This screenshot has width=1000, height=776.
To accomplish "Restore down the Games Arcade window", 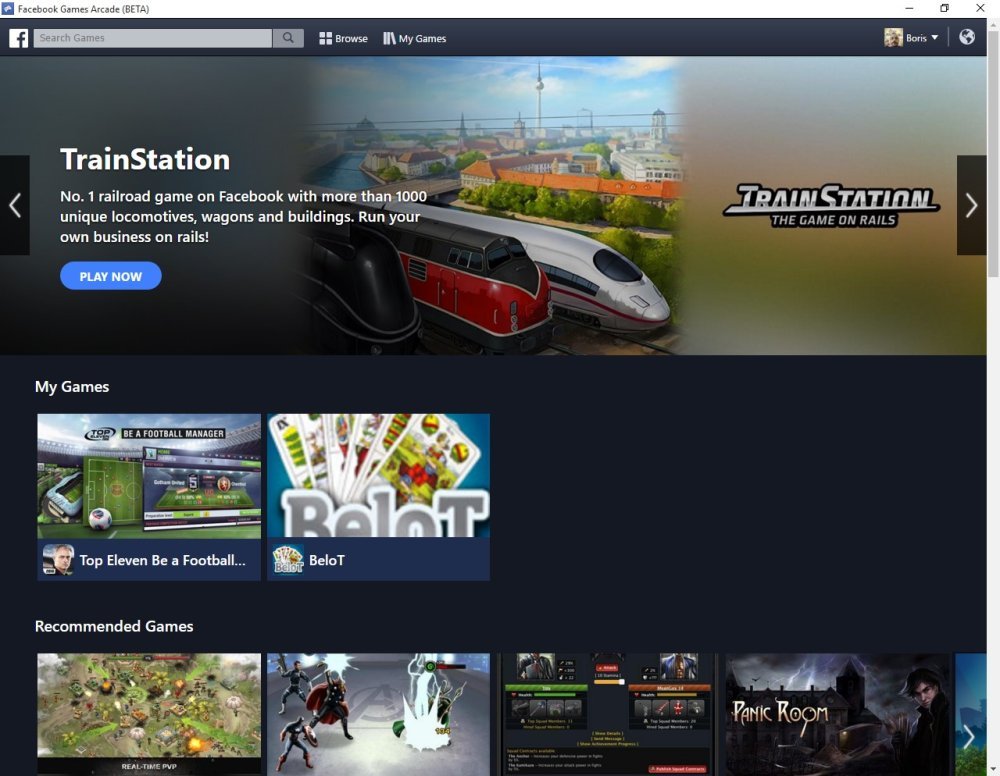I will [x=945, y=8].
